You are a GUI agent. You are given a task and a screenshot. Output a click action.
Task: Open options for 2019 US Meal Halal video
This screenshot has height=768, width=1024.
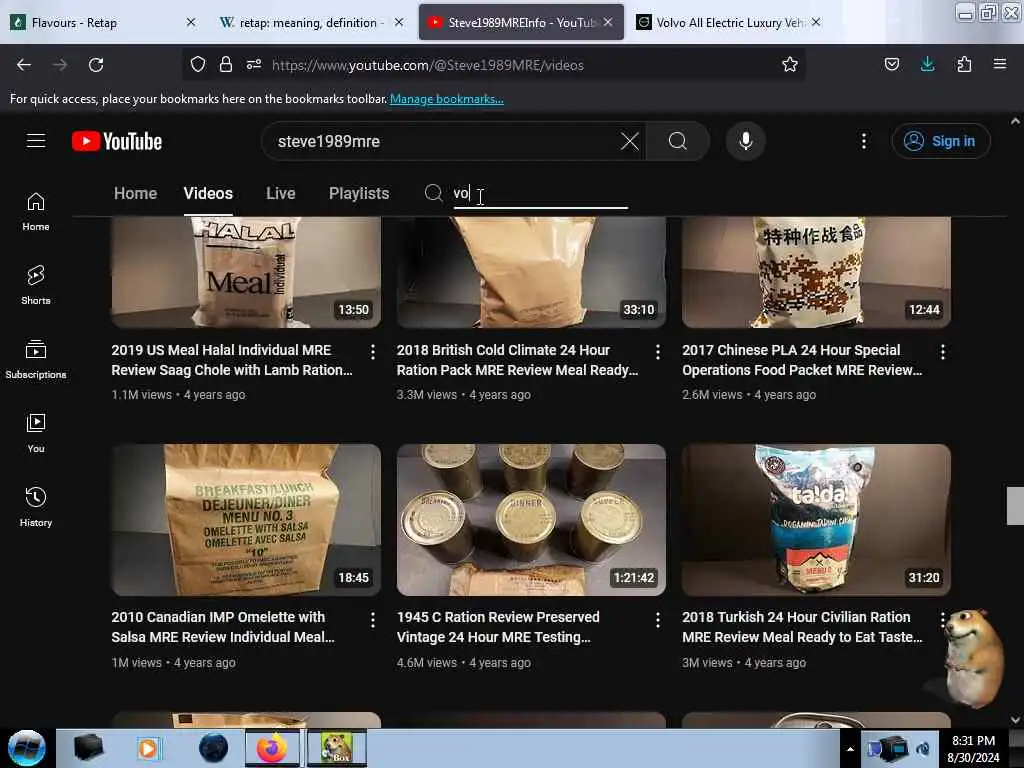[372, 352]
